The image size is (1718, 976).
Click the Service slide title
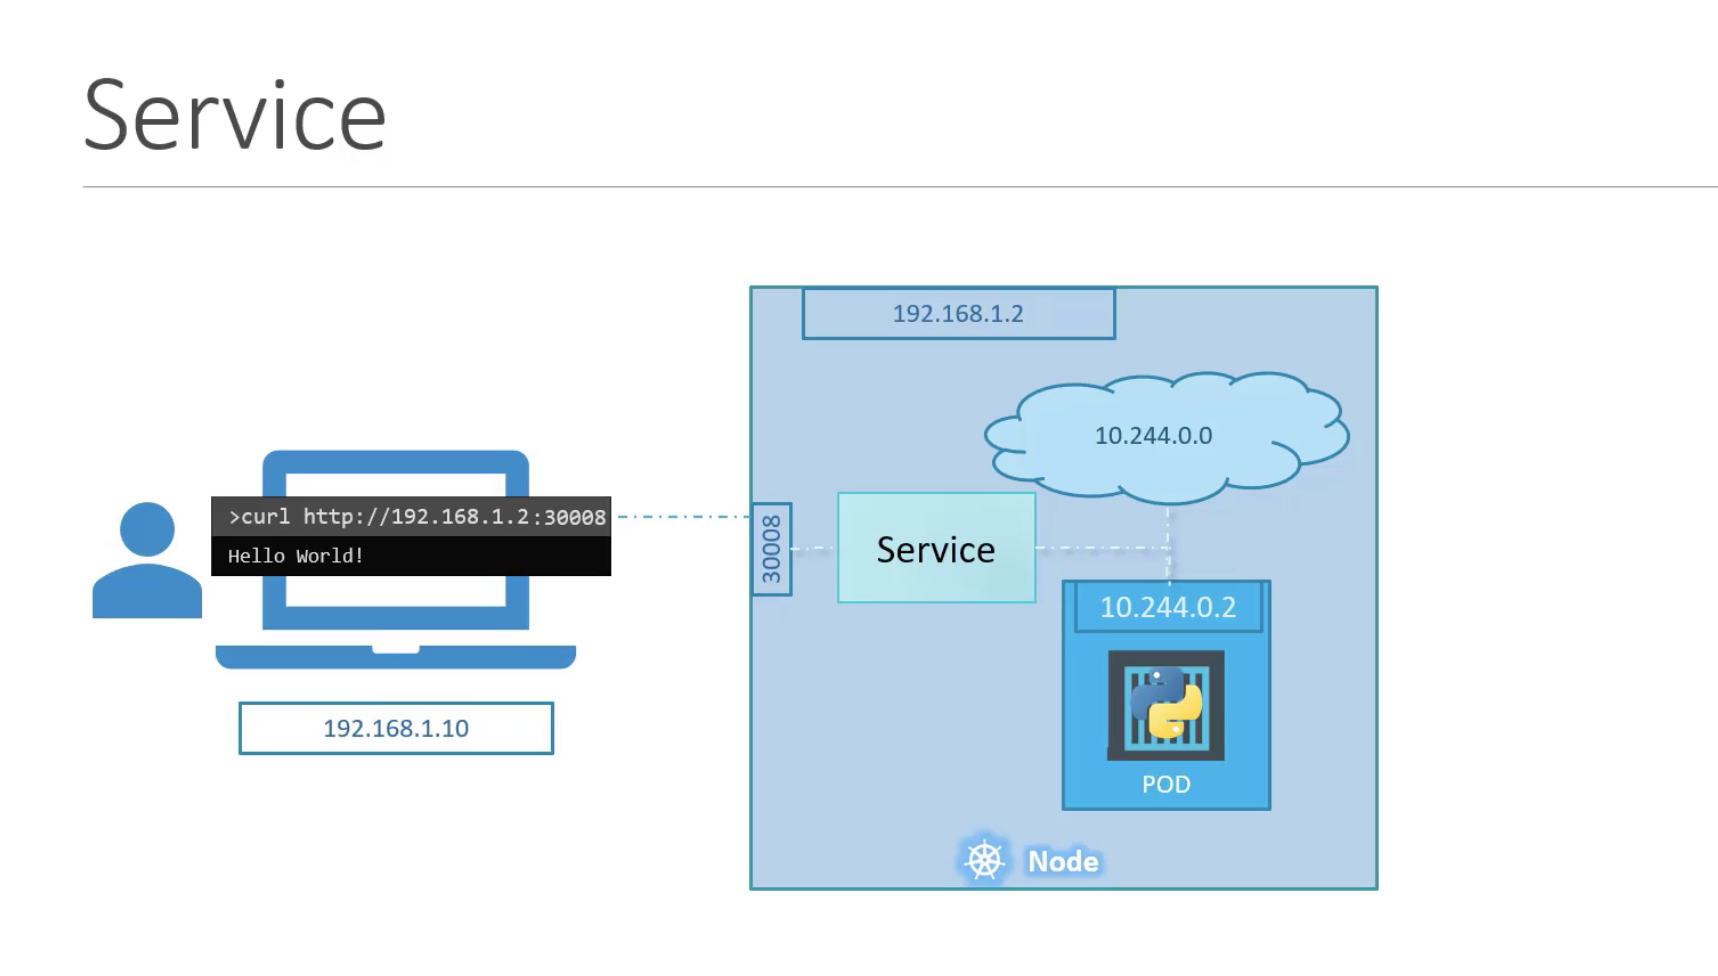235,116
